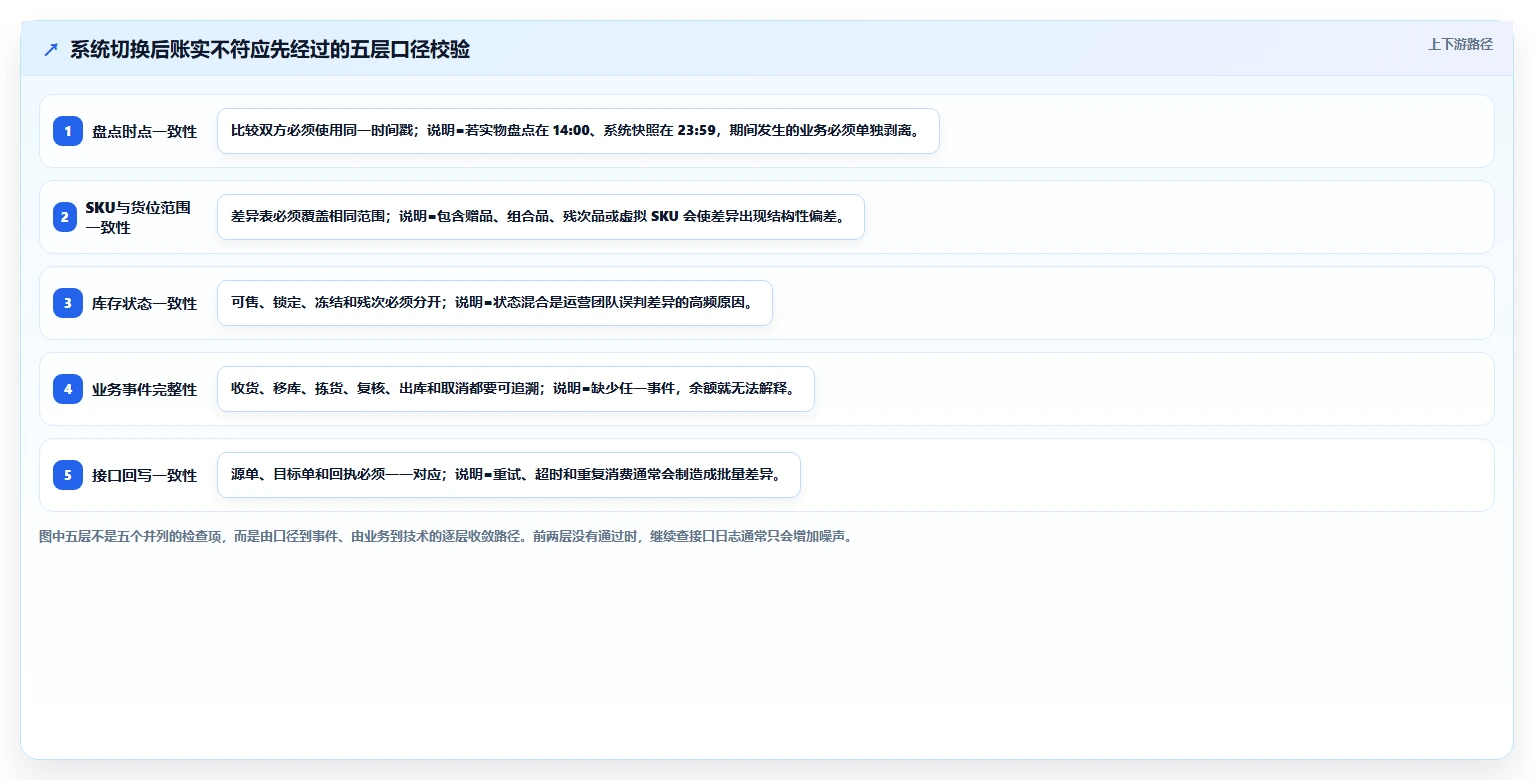Select the step 2 number badge
The image size is (1534, 780).
[65, 217]
